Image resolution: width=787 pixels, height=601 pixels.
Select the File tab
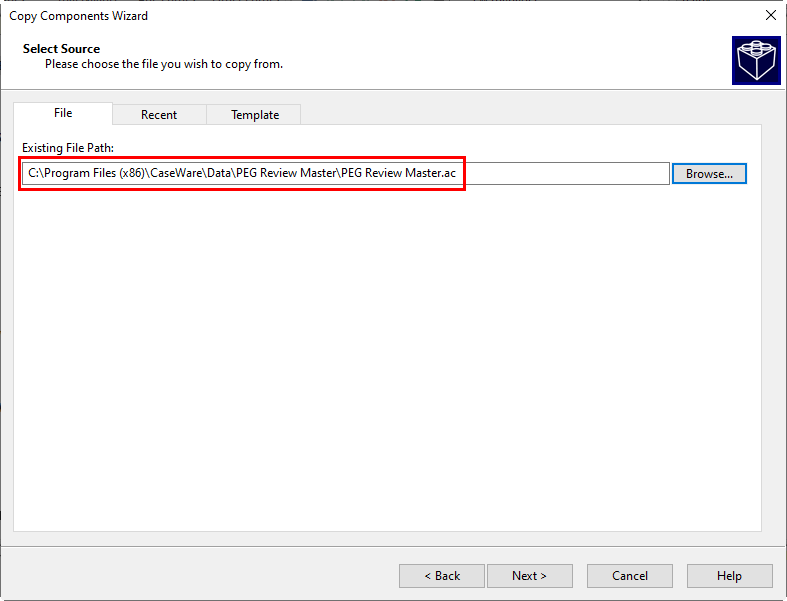(63, 113)
